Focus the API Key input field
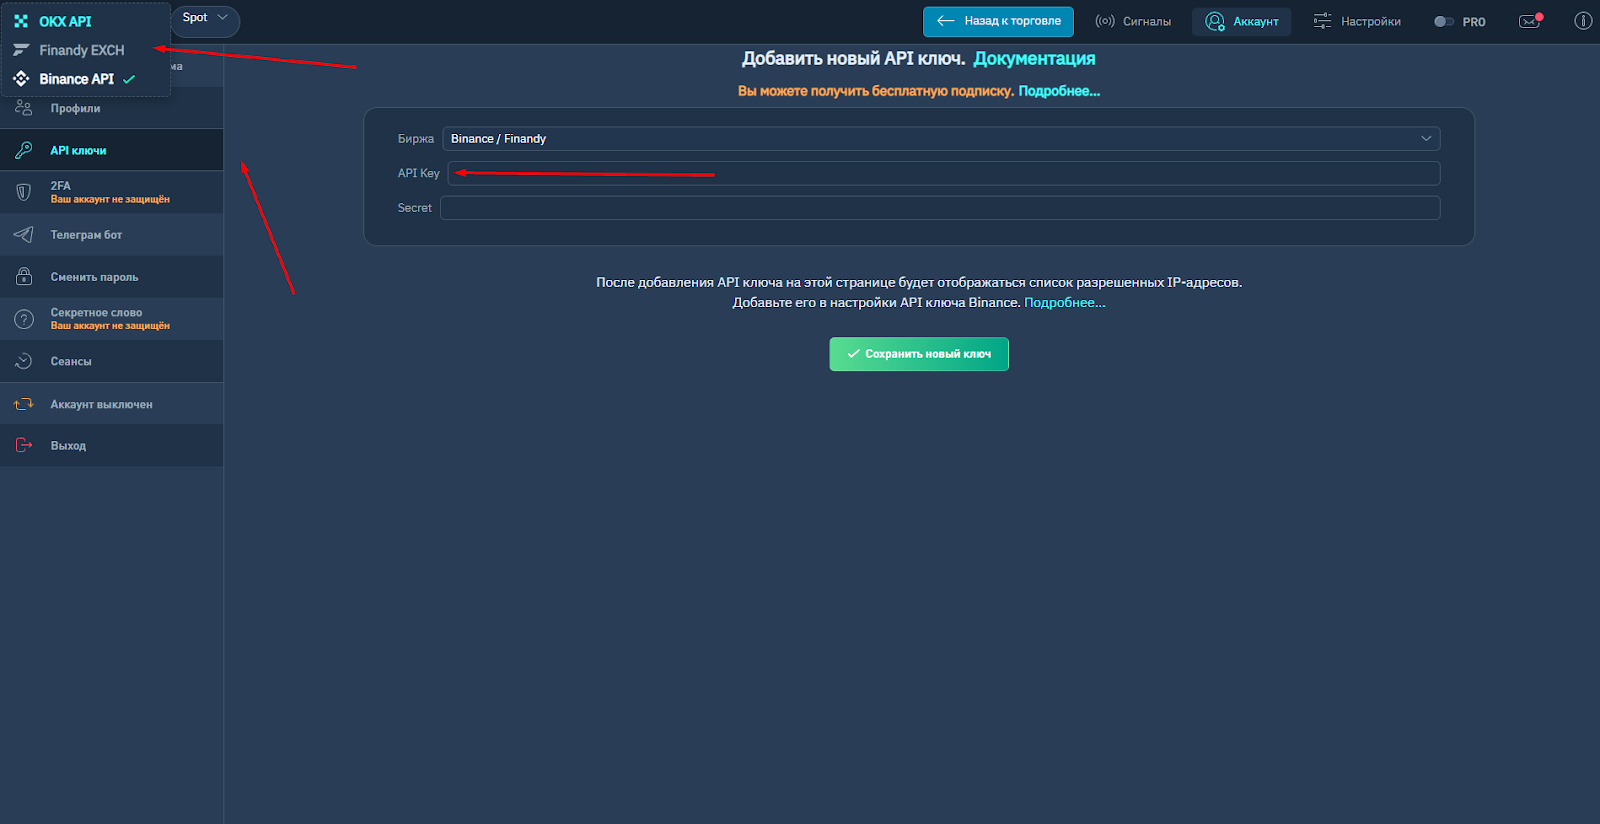Viewport: 1600px width, 824px height. pyautogui.click(x=944, y=173)
